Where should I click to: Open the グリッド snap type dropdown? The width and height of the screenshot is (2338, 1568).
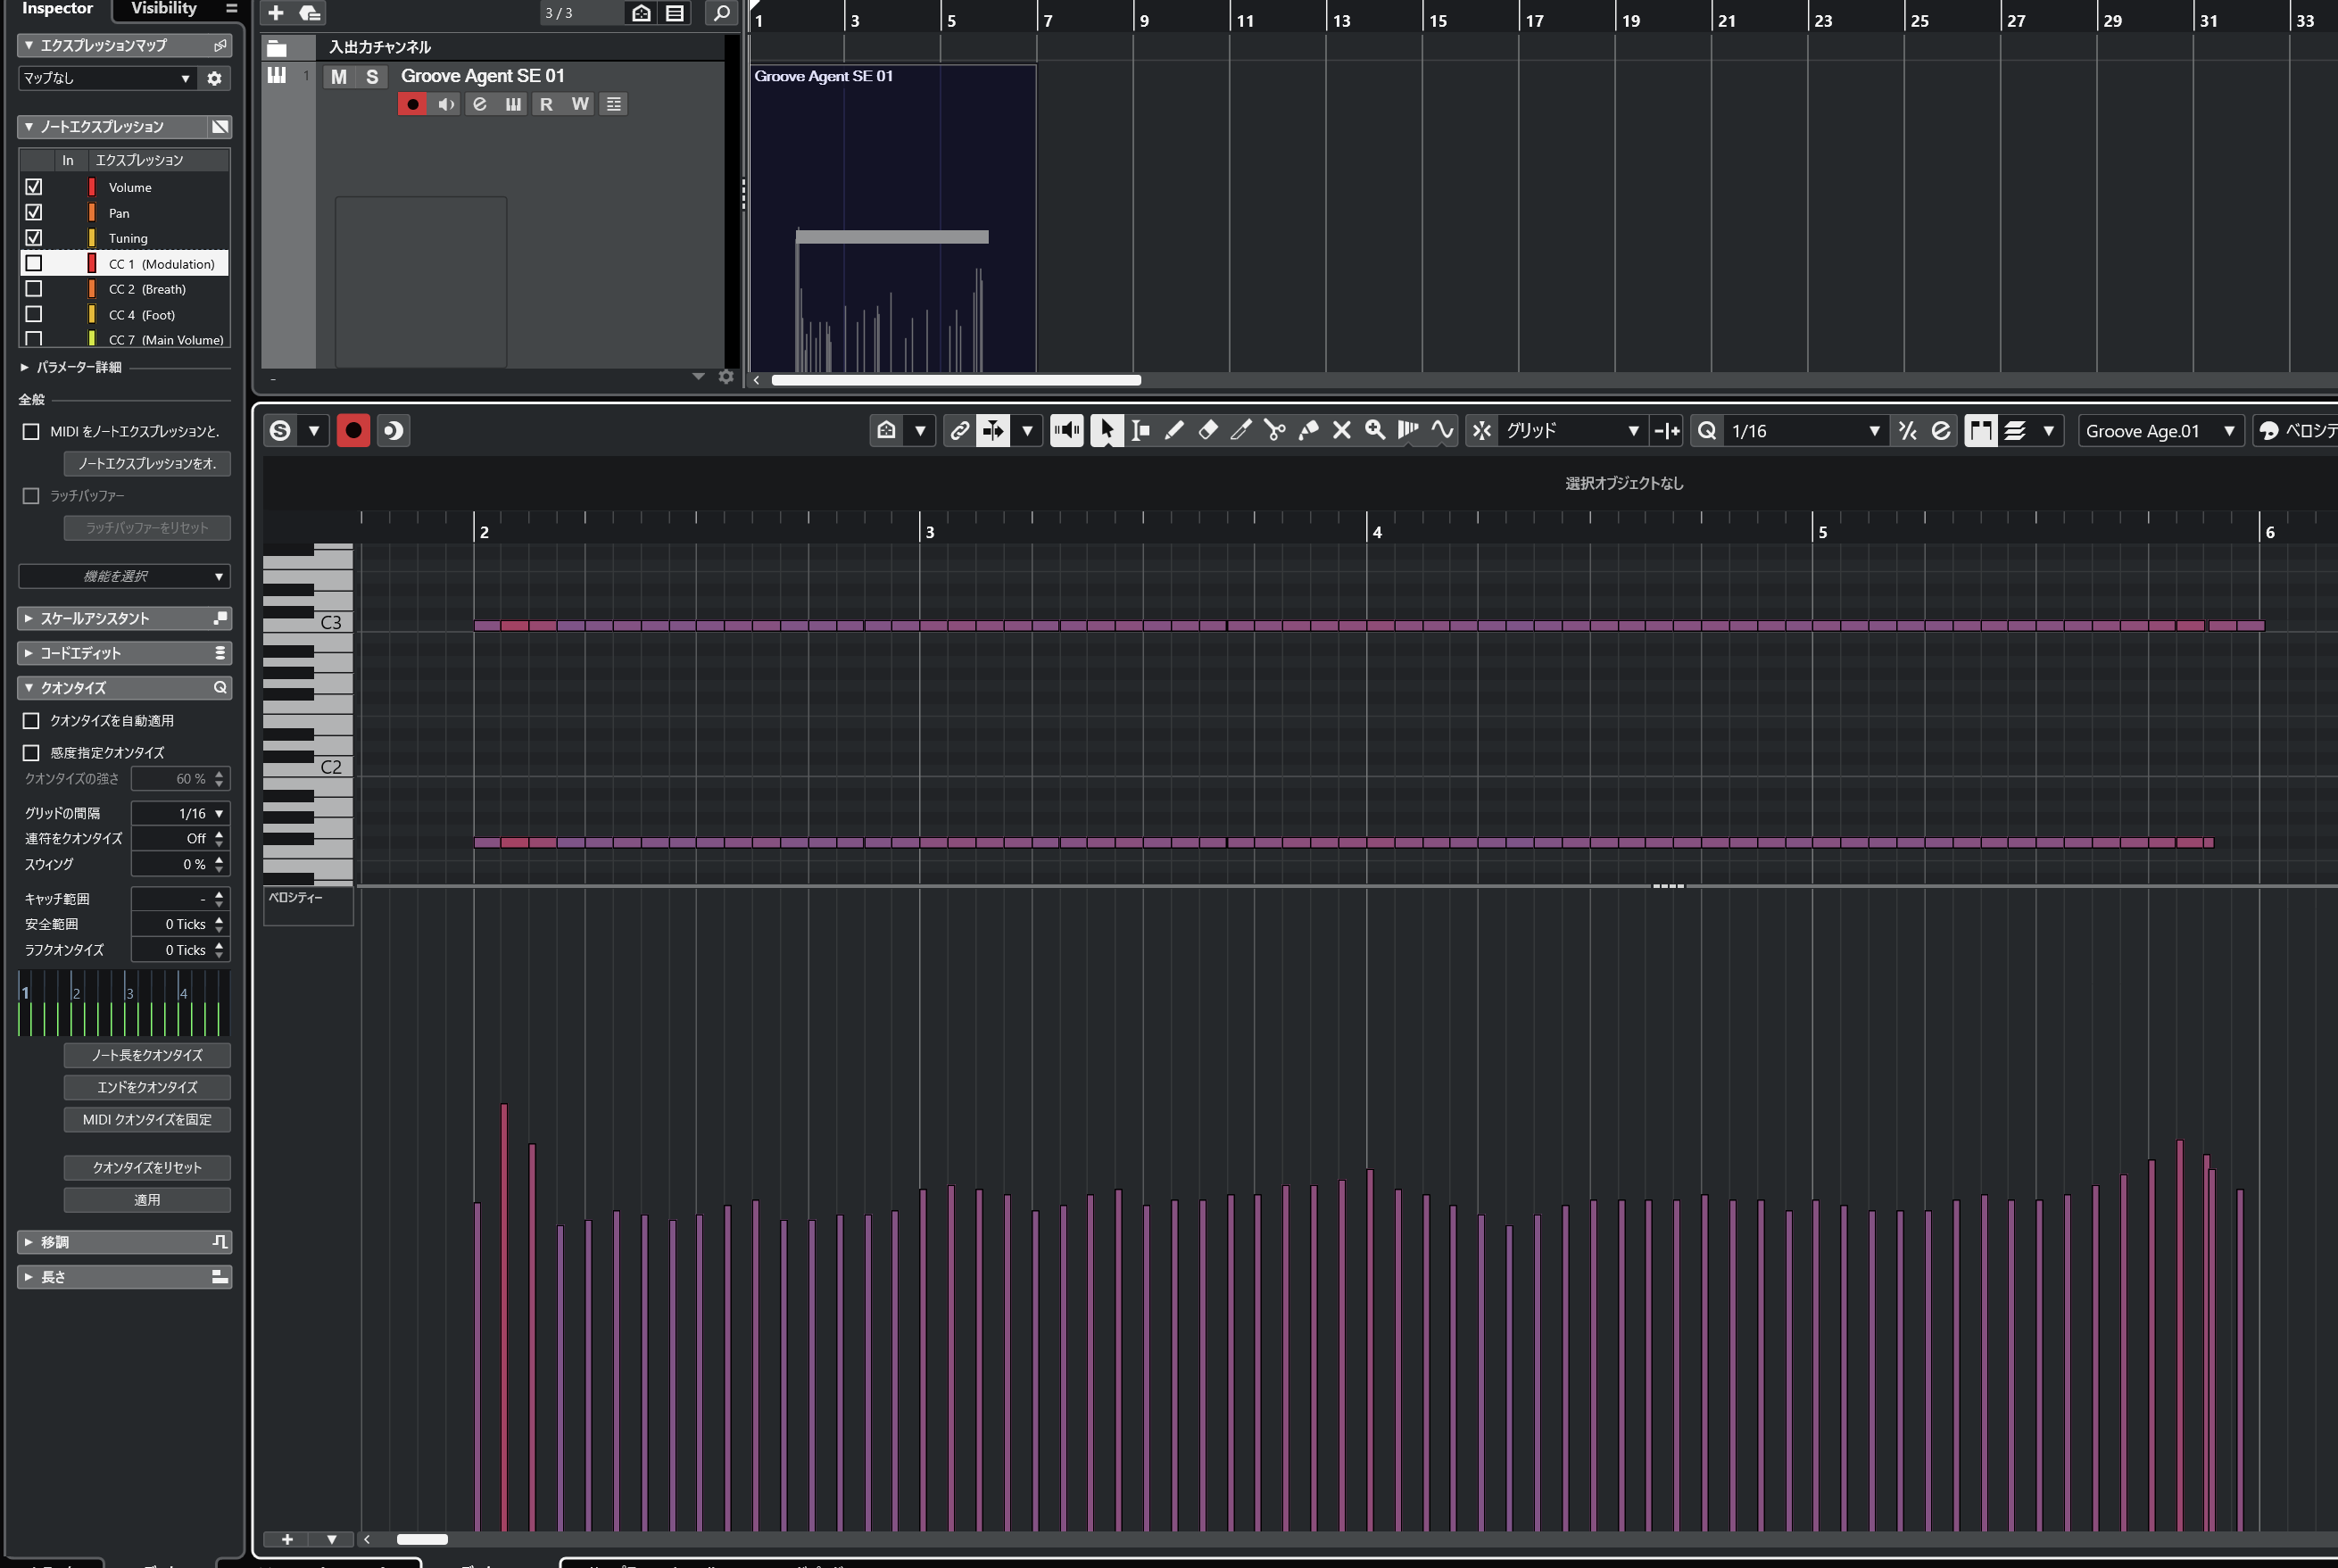[1572, 431]
